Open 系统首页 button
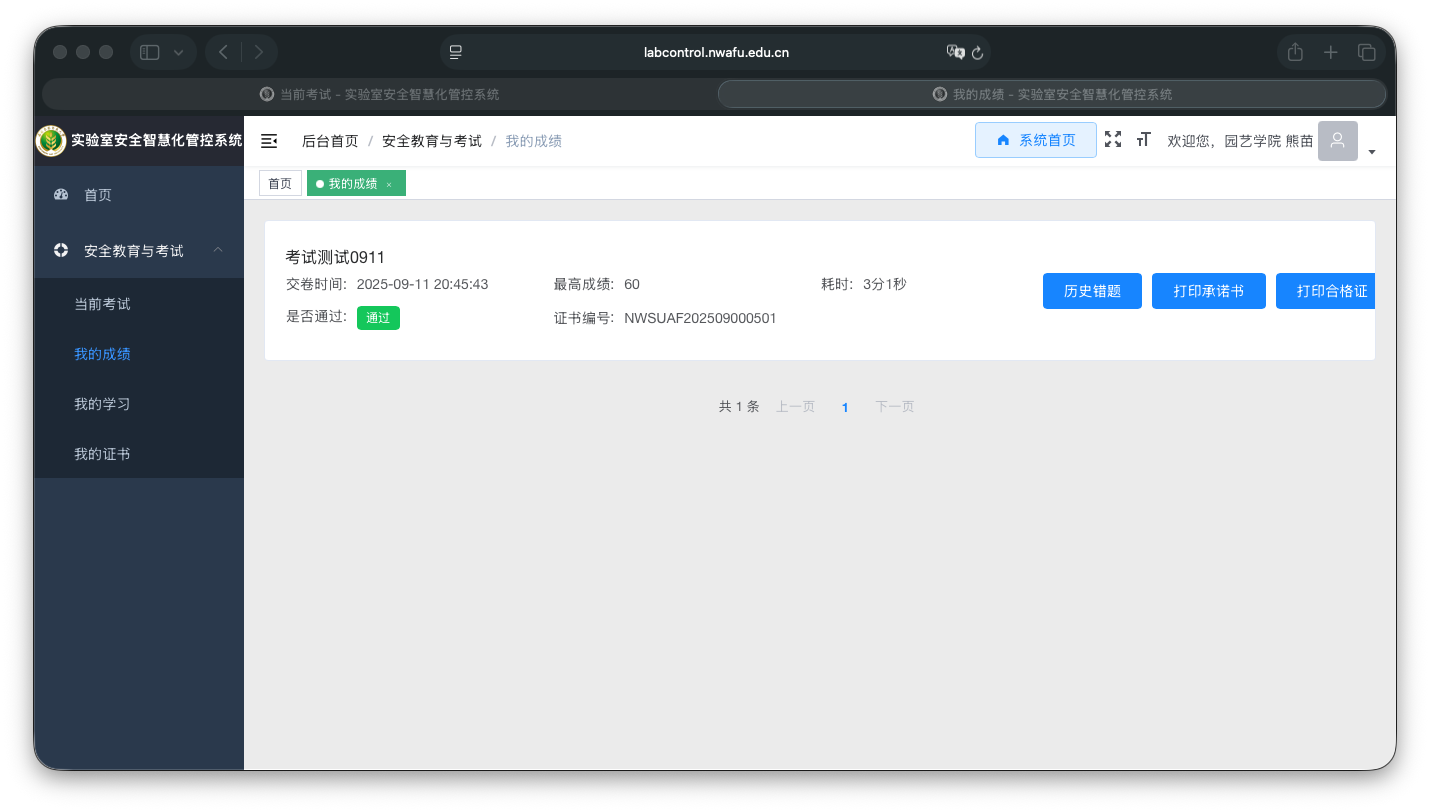Screen dimensions: 1430x812 [1036, 140]
